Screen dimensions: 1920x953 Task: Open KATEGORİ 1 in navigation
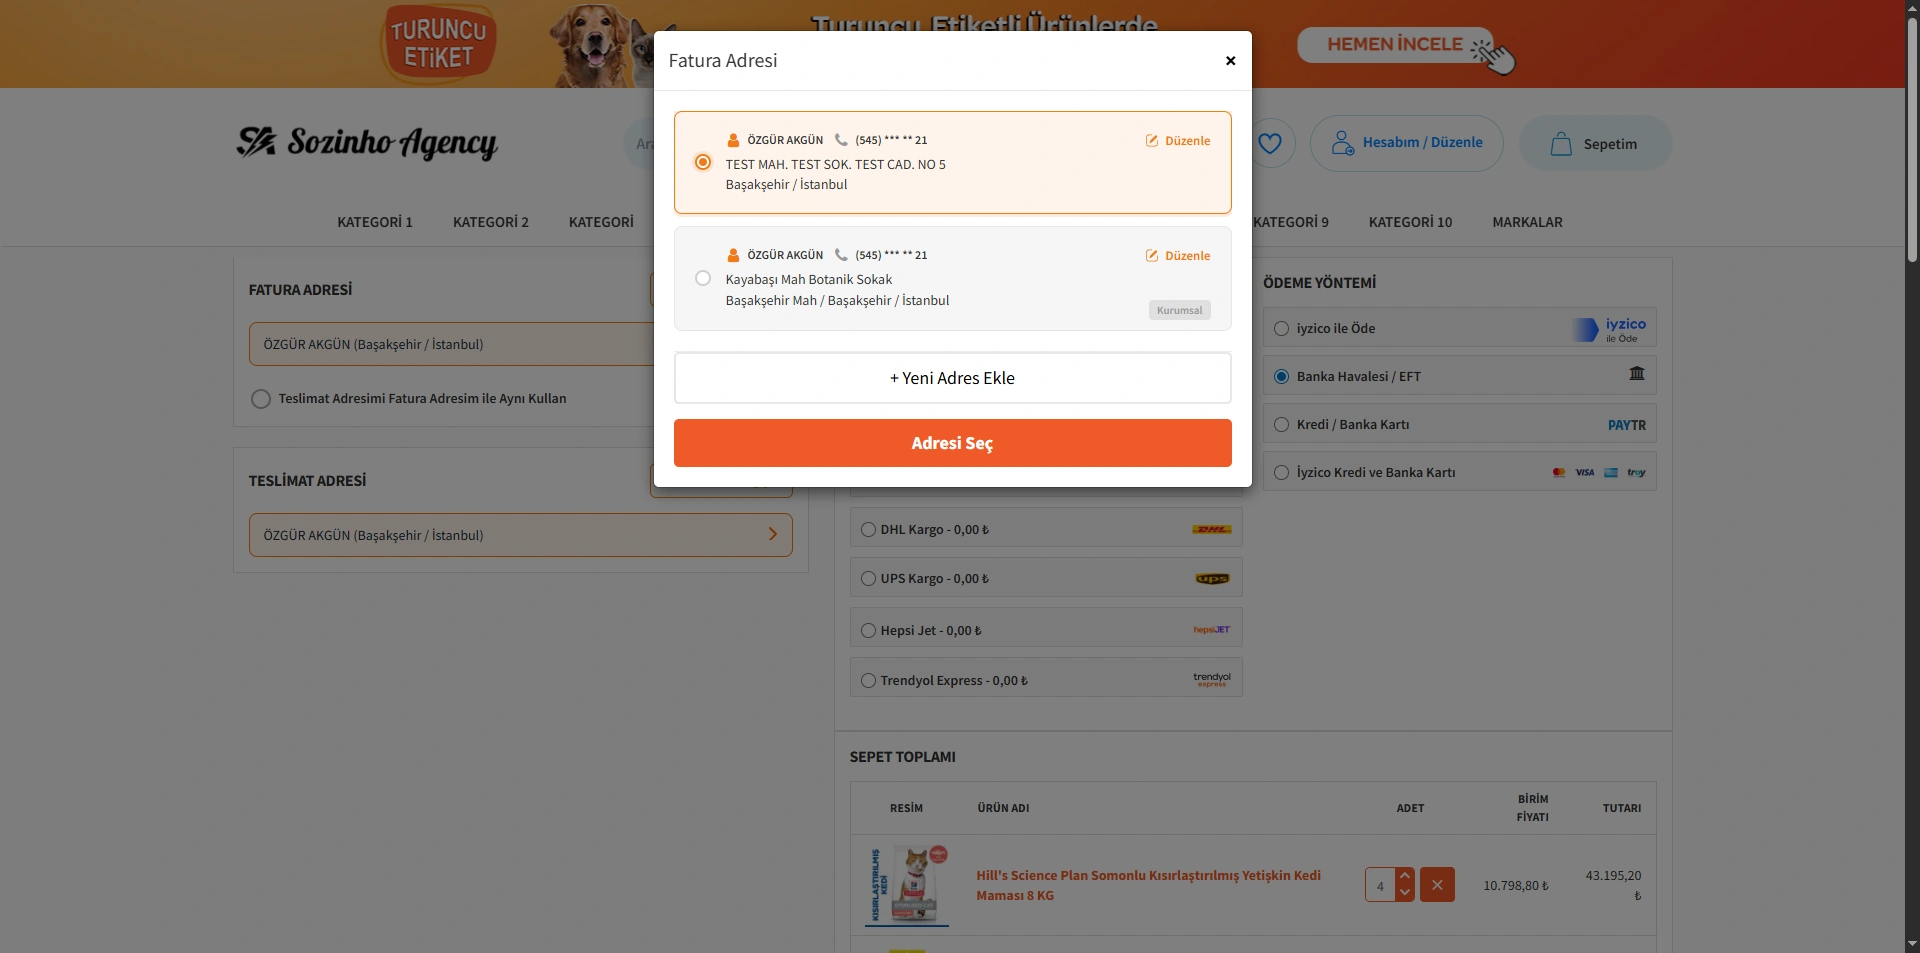[x=374, y=222]
